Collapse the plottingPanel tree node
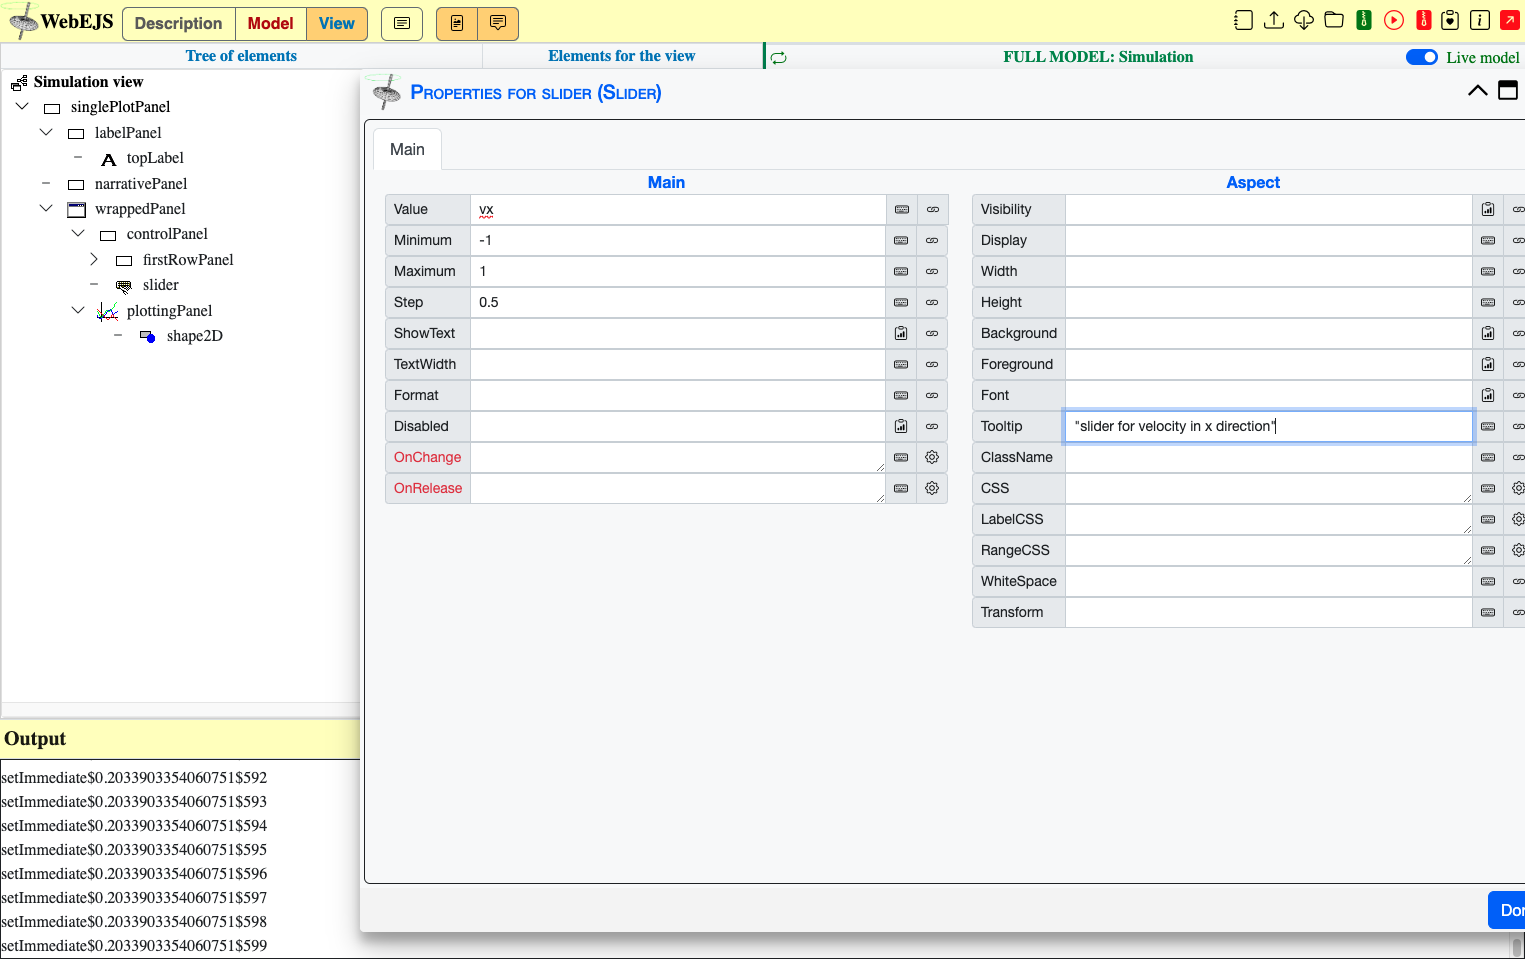Image resolution: width=1525 pixels, height=959 pixels. tap(78, 310)
